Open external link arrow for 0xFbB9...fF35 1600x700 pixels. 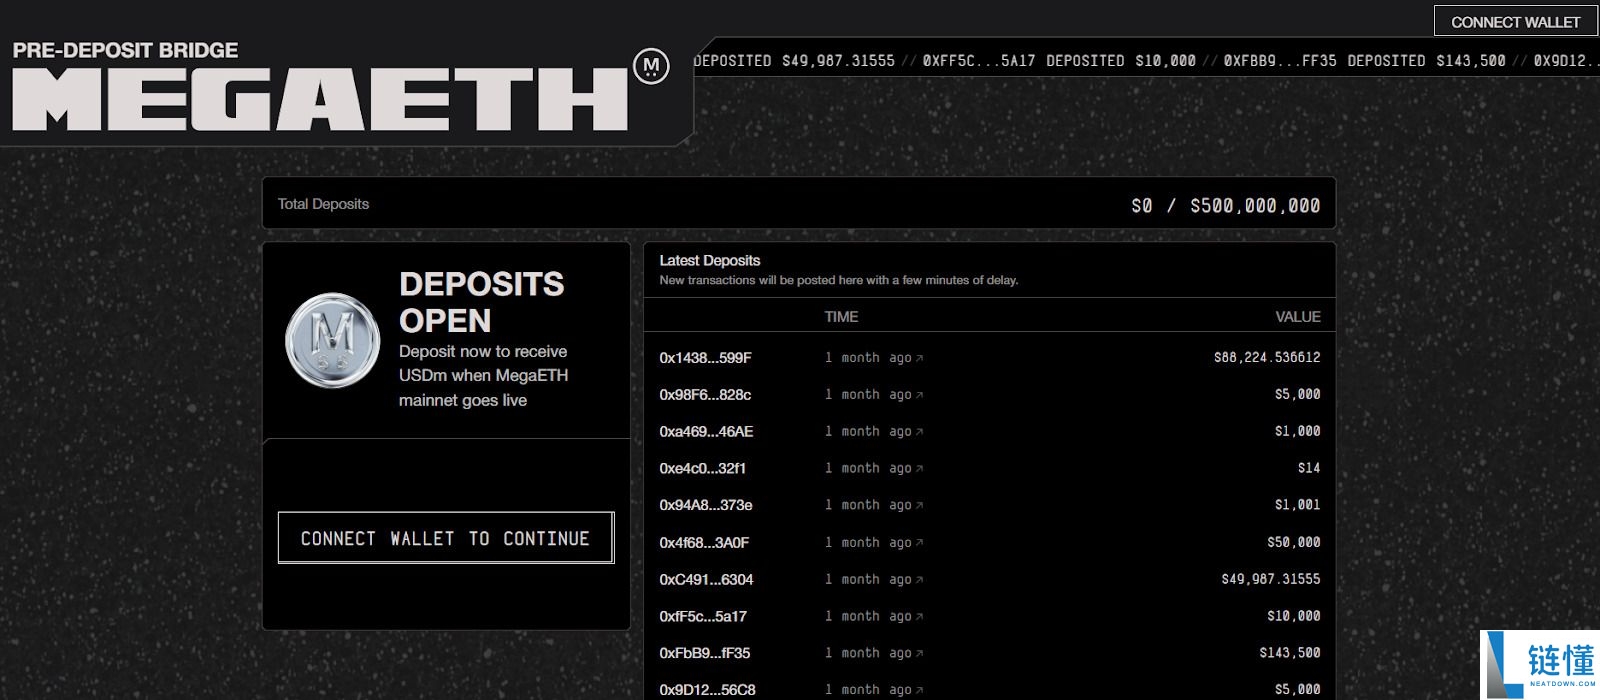point(919,654)
